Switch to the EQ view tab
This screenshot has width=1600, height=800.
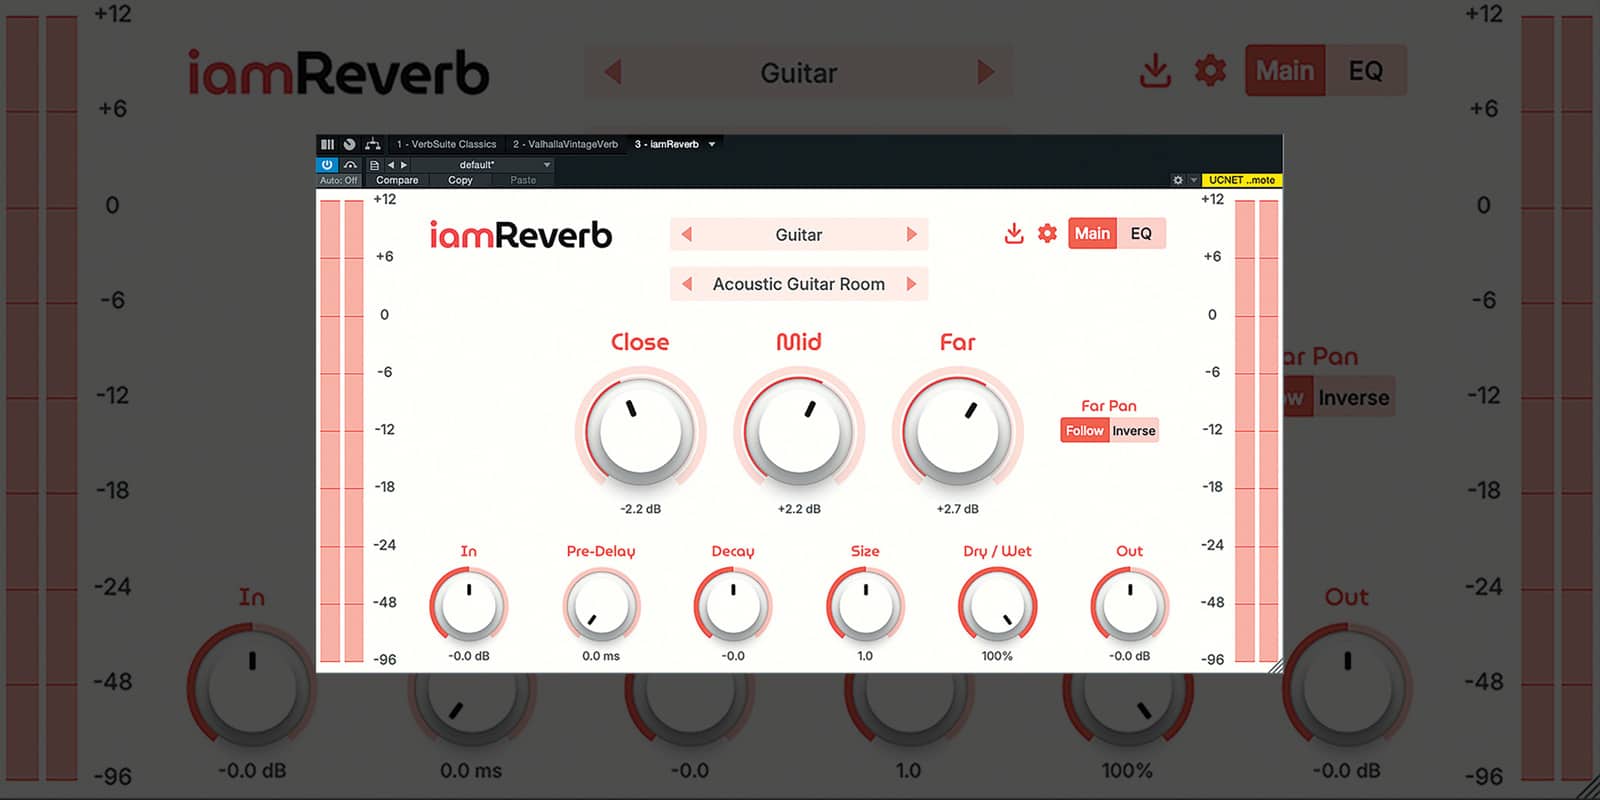1141,233
